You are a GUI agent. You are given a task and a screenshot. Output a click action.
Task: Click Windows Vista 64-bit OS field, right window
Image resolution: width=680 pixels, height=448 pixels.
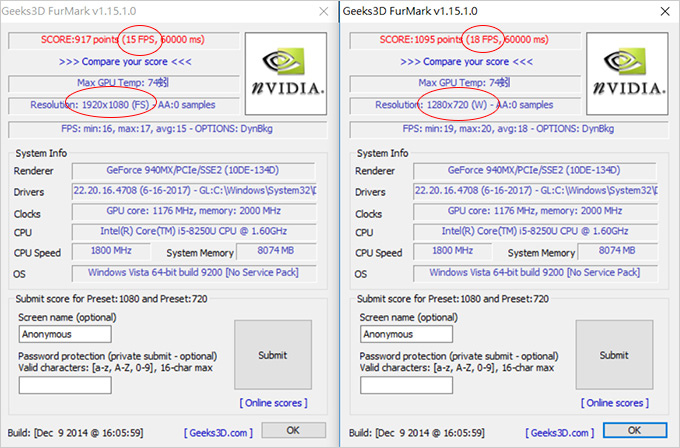(536, 273)
